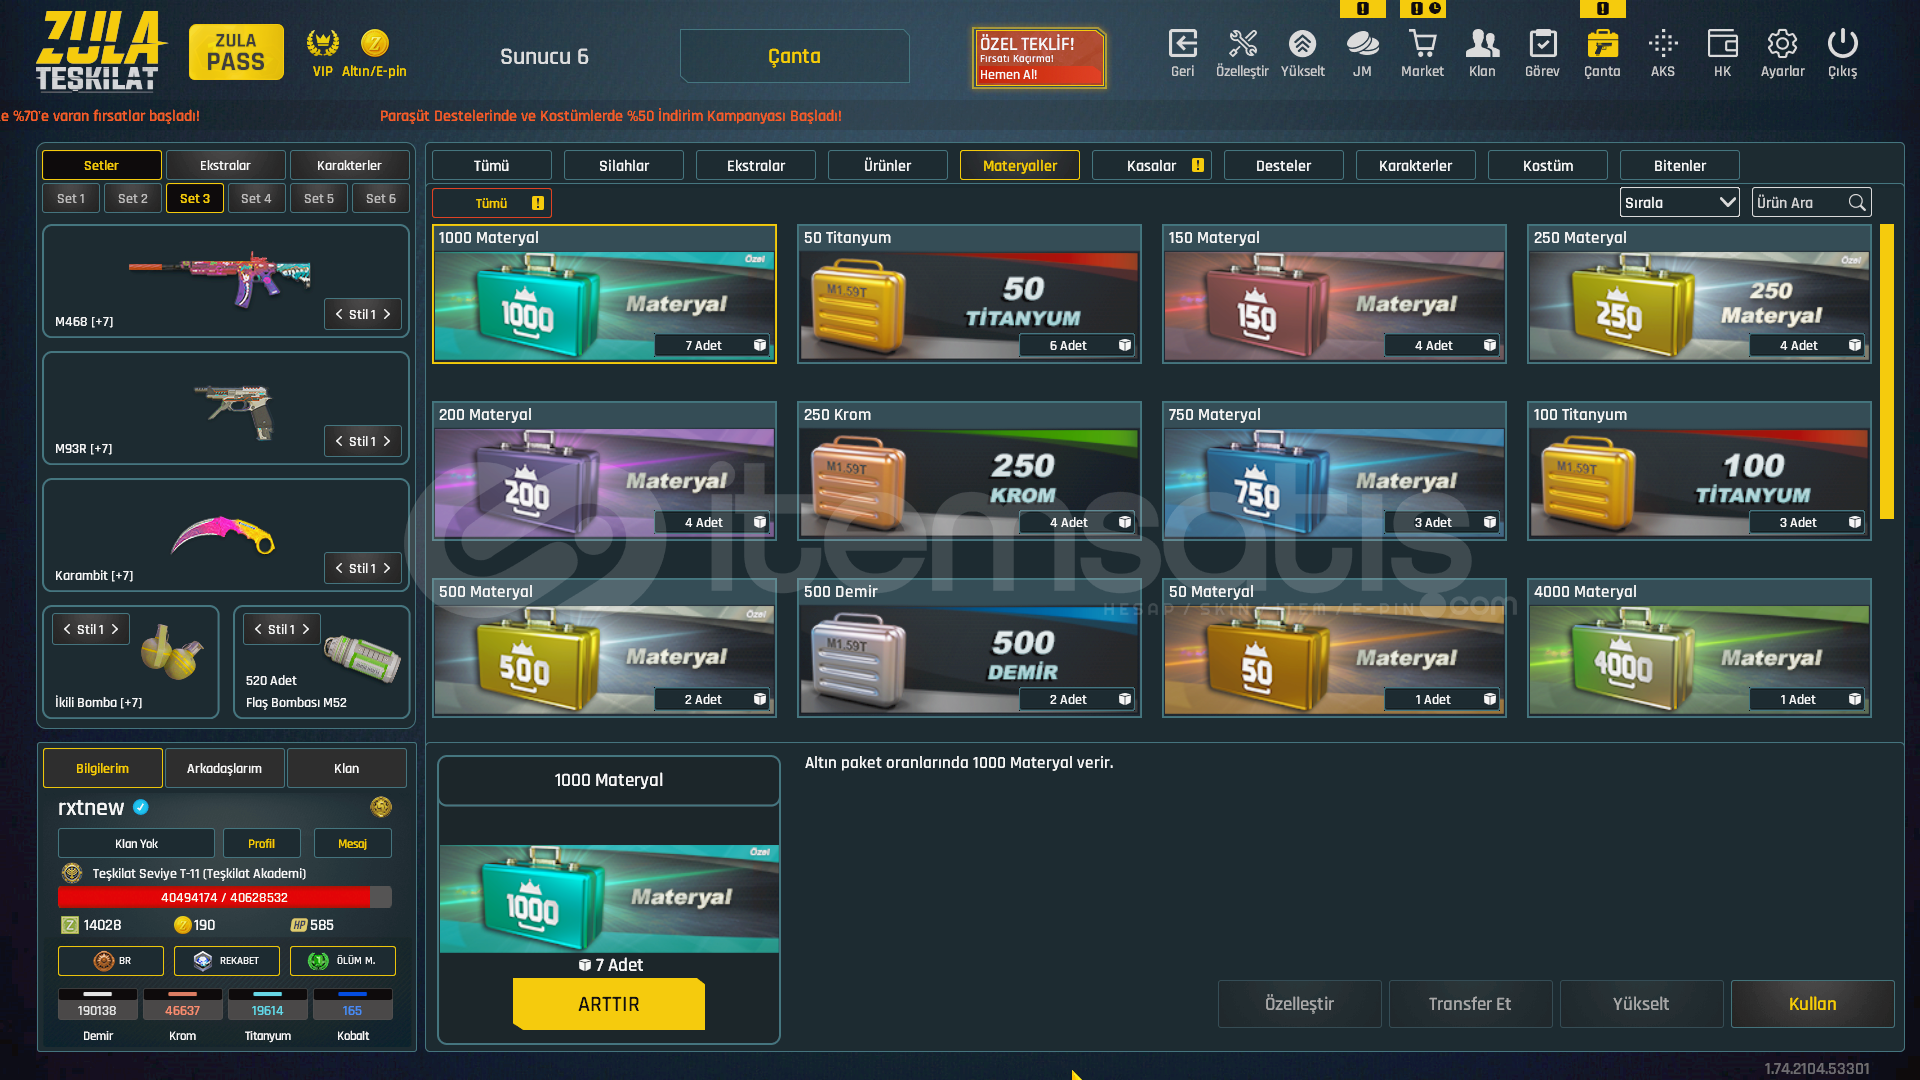Click the Altın/E-pin coin icon
This screenshot has height=1080, width=1920.
[374, 43]
